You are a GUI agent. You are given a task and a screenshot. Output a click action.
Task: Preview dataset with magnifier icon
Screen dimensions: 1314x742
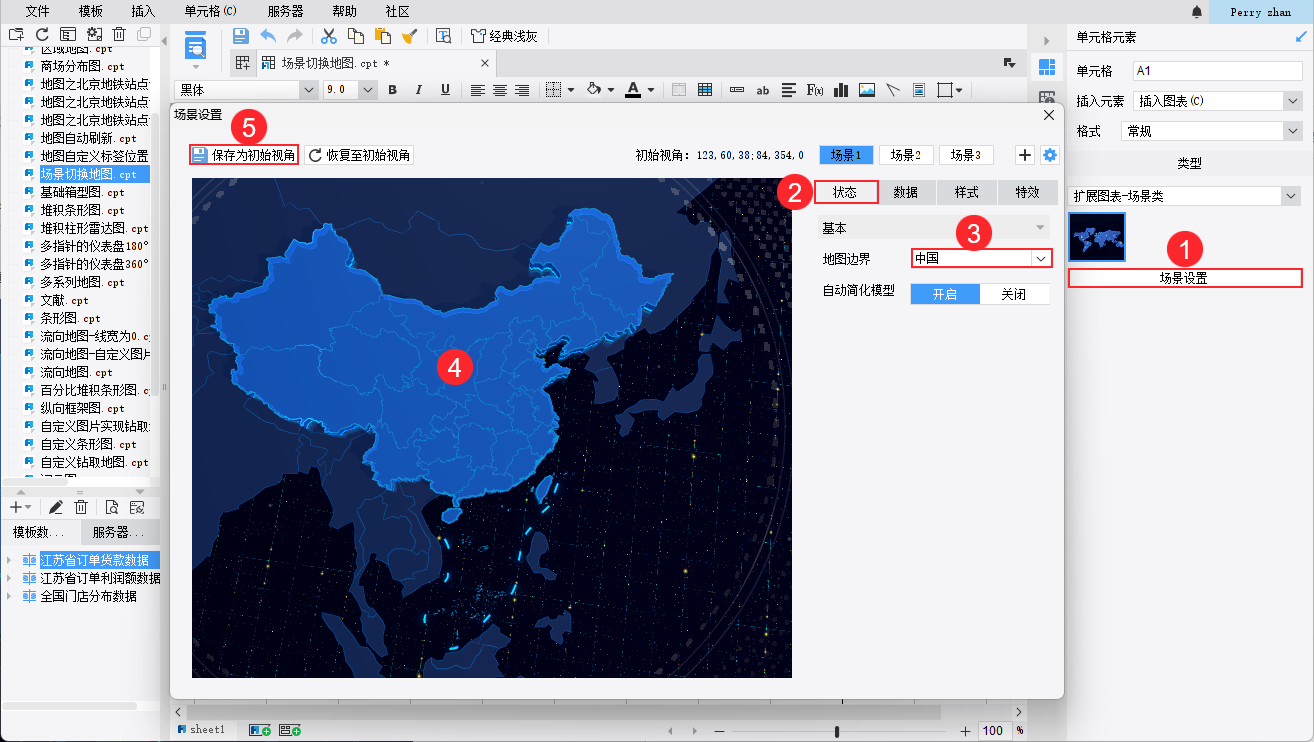pyautogui.click(x=111, y=507)
